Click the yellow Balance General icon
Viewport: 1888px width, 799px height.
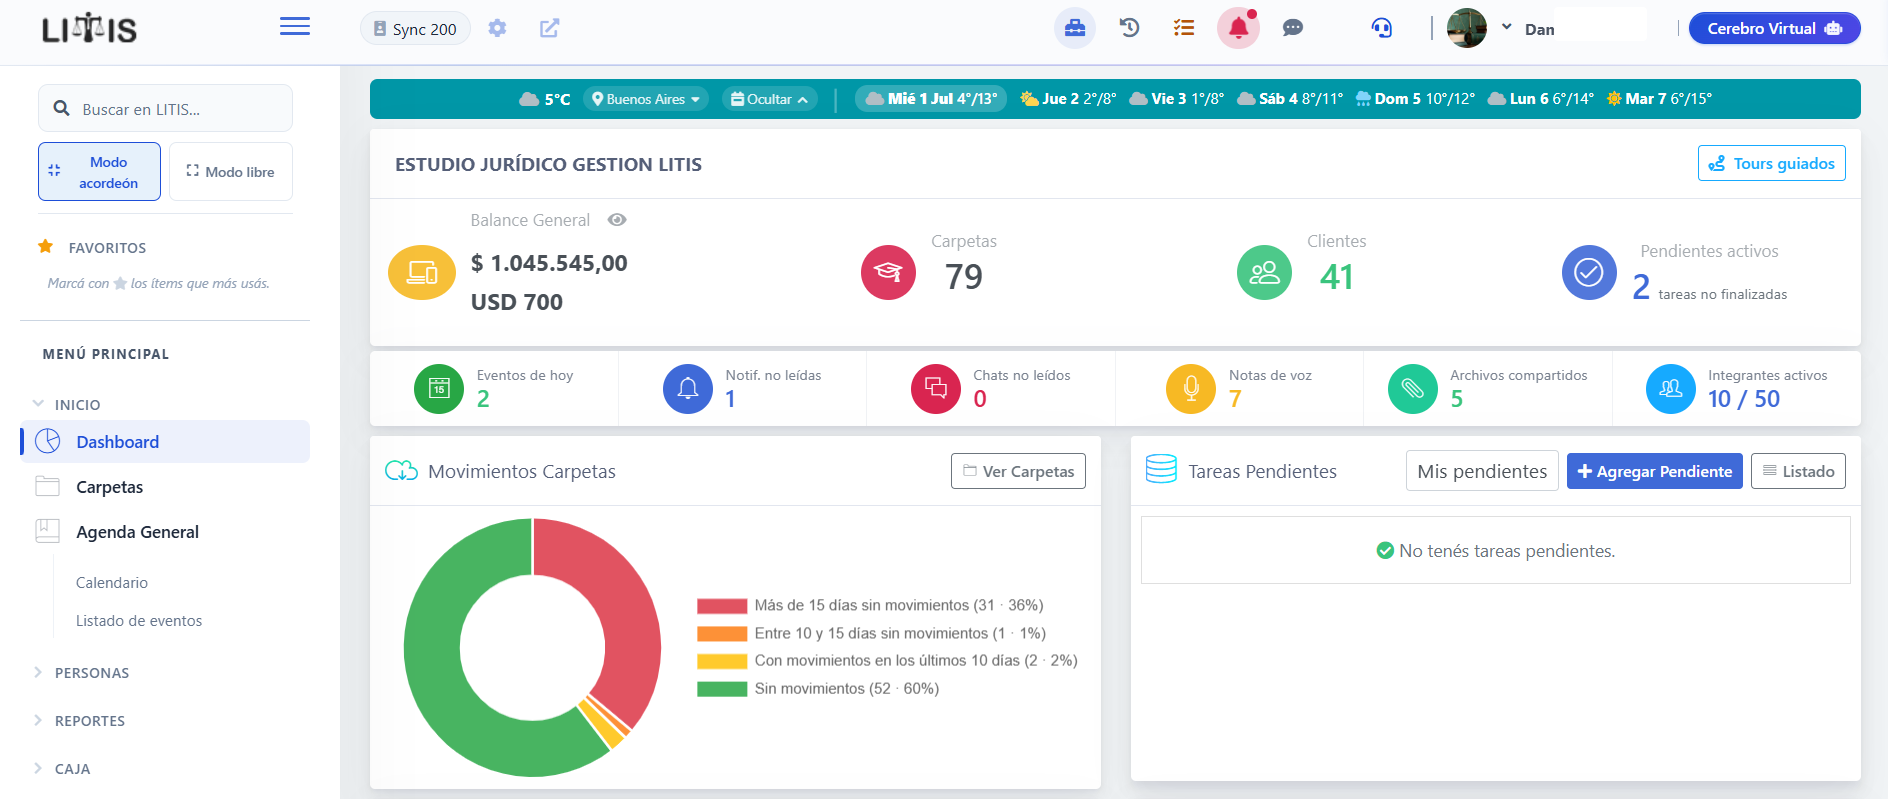tap(422, 272)
